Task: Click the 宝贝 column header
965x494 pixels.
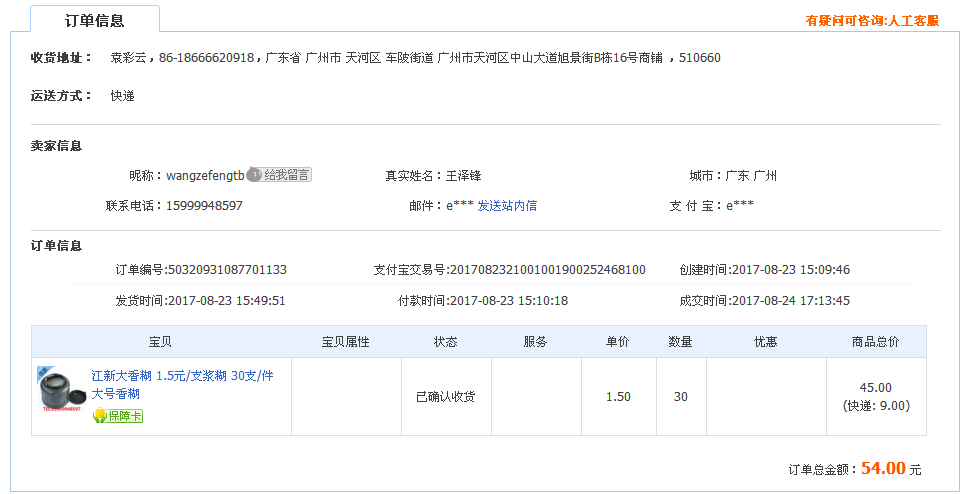Action: pos(161,342)
